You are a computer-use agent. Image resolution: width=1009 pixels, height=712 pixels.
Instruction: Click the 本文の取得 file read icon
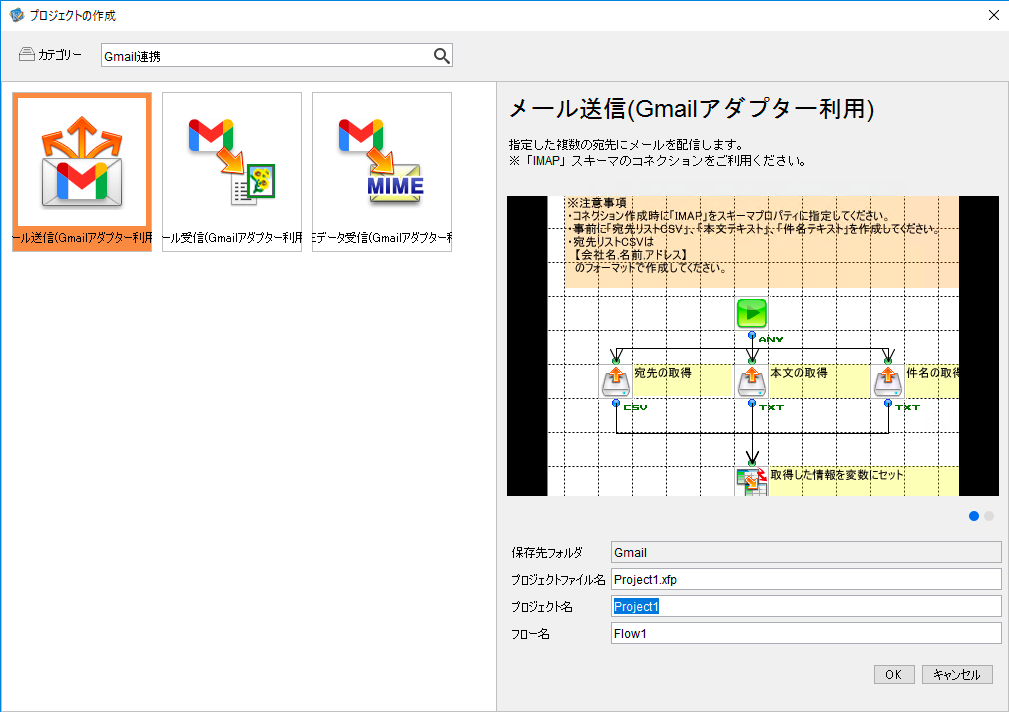pos(752,382)
